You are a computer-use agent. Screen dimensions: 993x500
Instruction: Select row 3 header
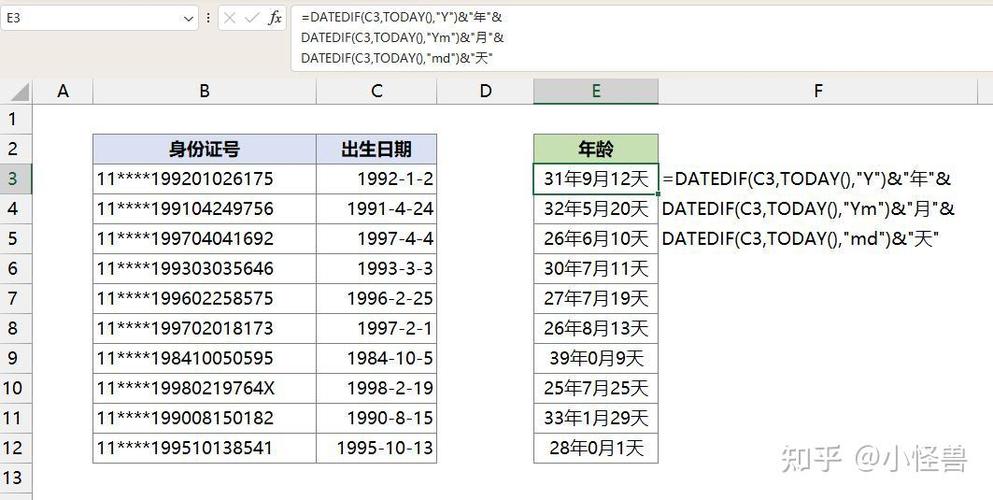pos(14,179)
